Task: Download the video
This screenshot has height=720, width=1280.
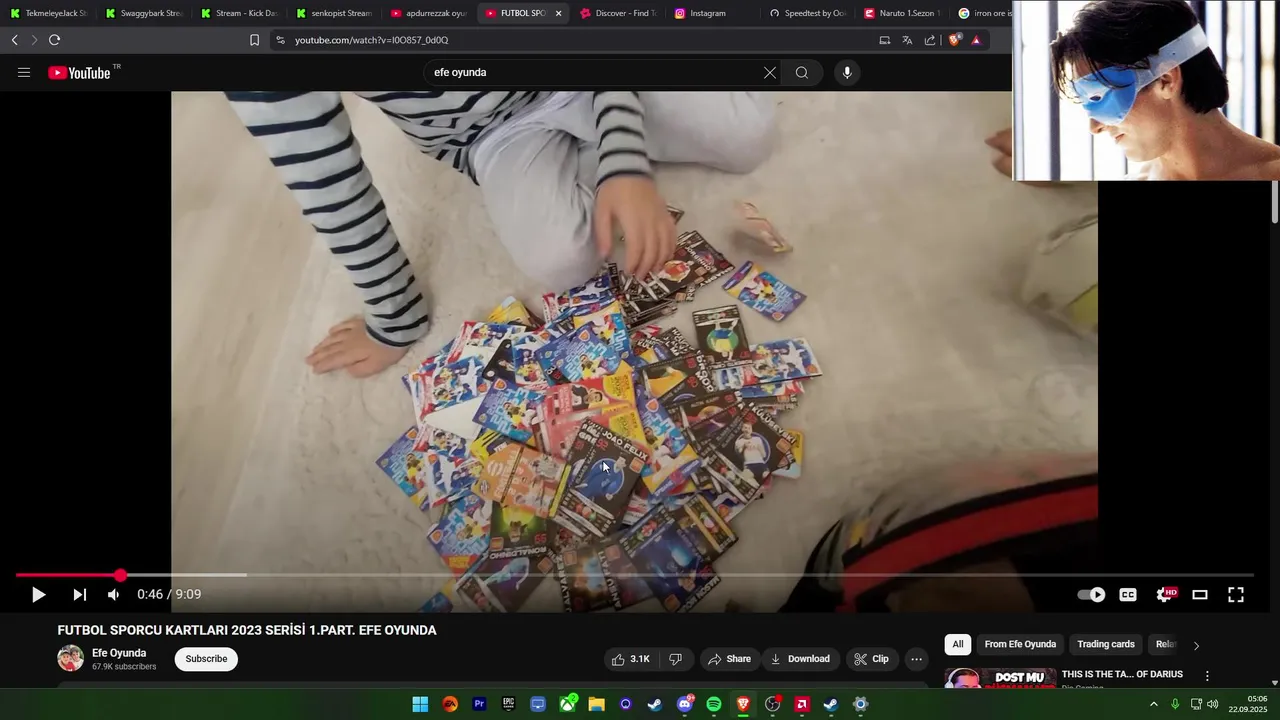Action: click(800, 659)
